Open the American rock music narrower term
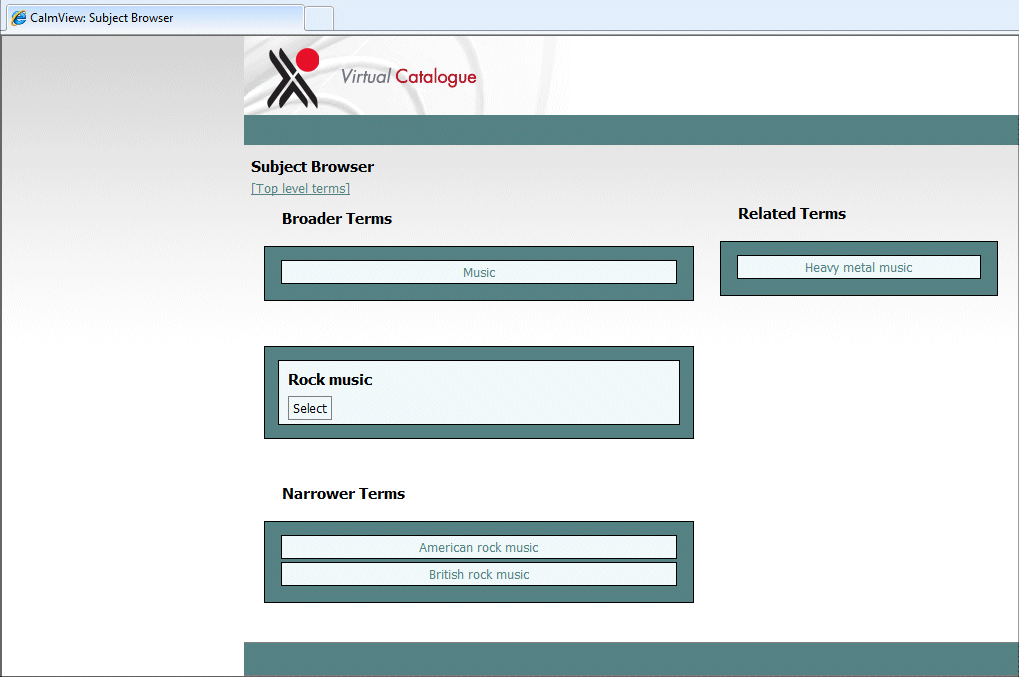This screenshot has height=677, width=1019. 478,546
